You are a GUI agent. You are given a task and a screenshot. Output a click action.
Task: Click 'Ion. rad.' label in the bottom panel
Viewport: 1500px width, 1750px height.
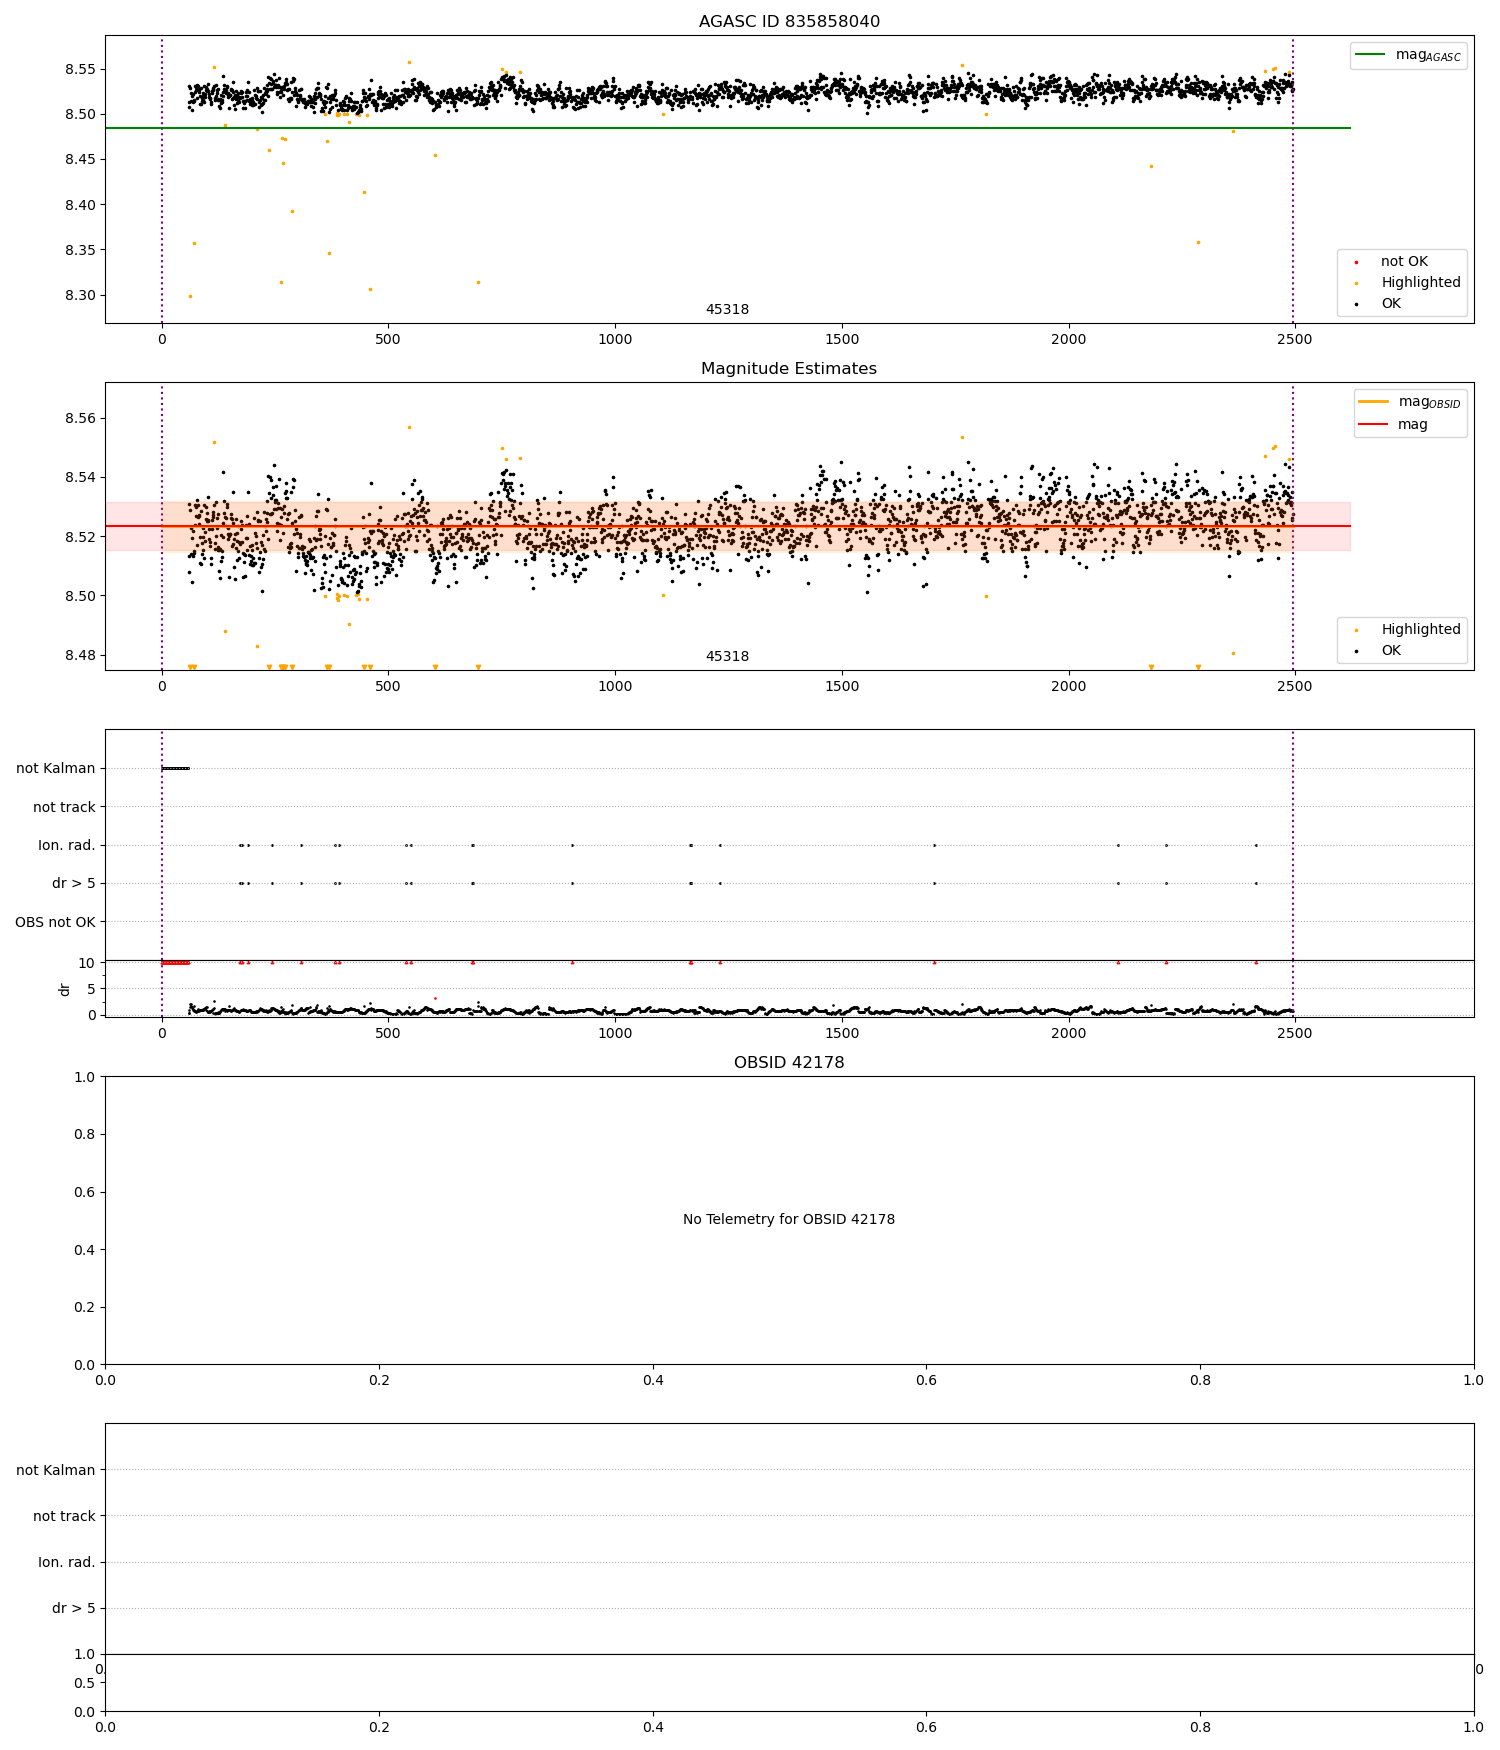[x=67, y=1563]
